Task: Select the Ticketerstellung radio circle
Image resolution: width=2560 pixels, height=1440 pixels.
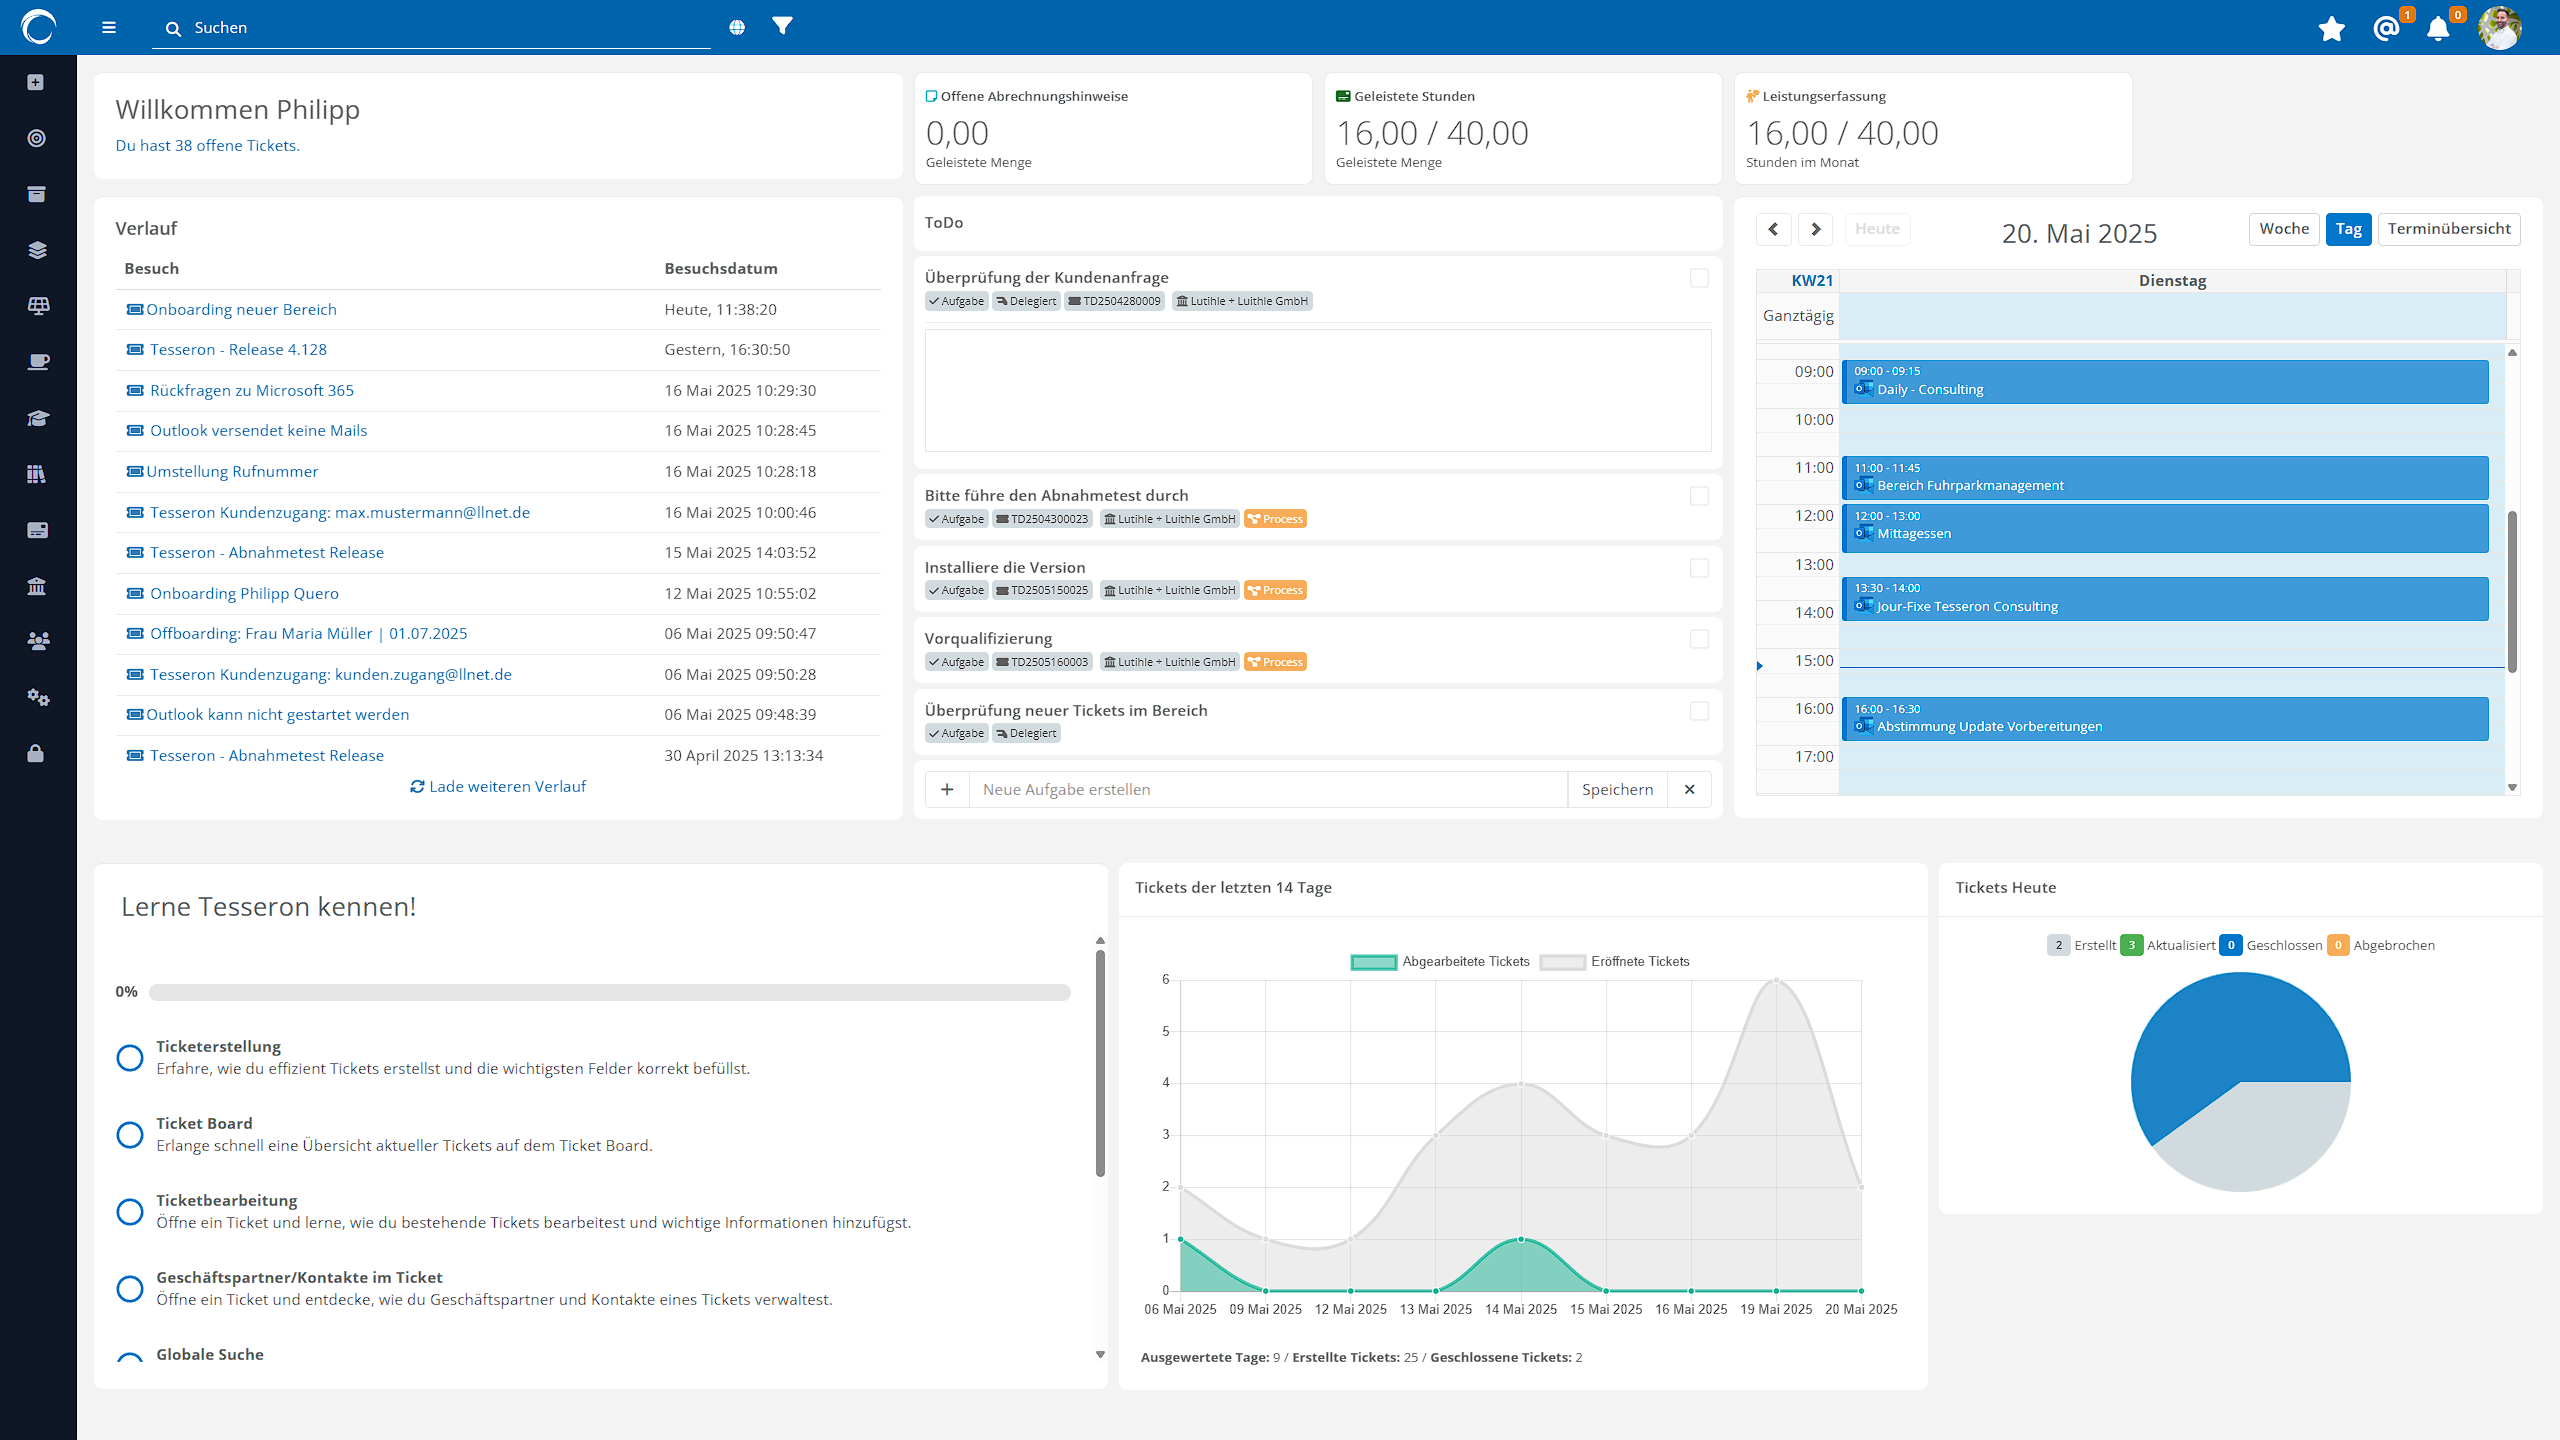Action: pyautogui.click(x=130, y=1057)
